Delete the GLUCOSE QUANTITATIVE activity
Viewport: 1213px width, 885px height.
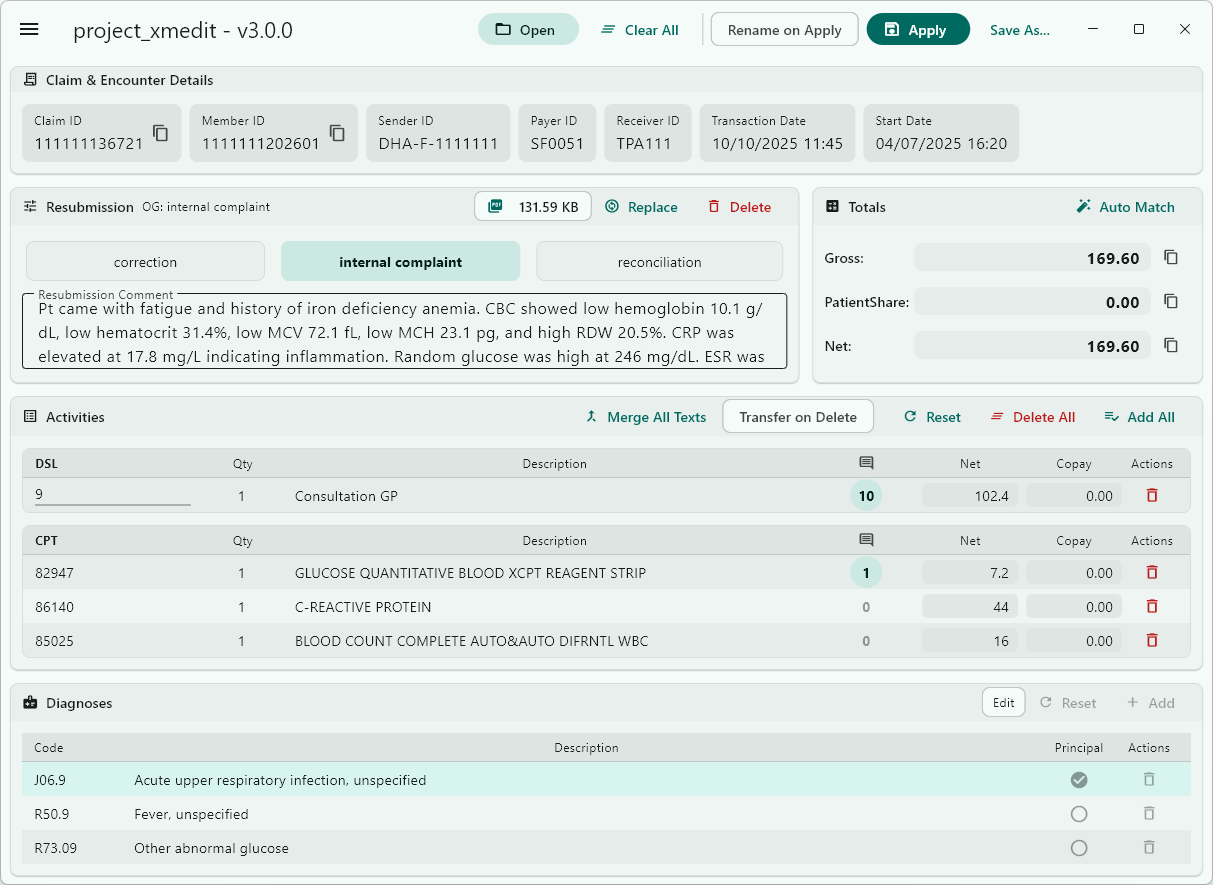tap(1151, 572)
